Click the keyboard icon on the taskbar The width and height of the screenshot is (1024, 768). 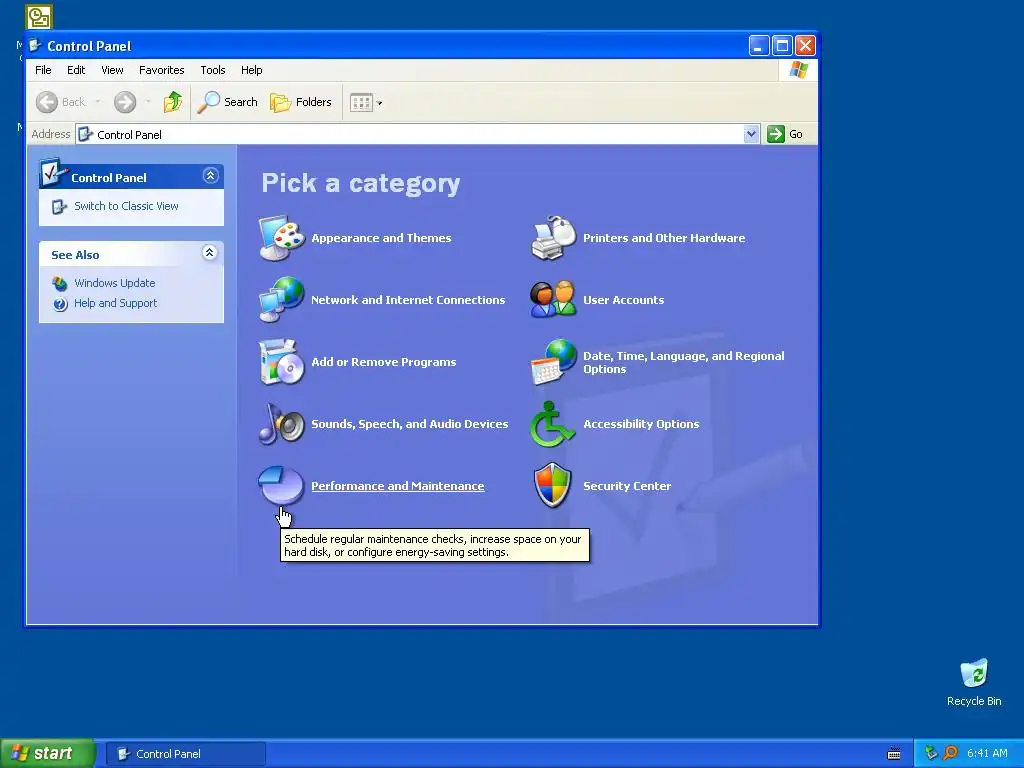coord(894,754)
